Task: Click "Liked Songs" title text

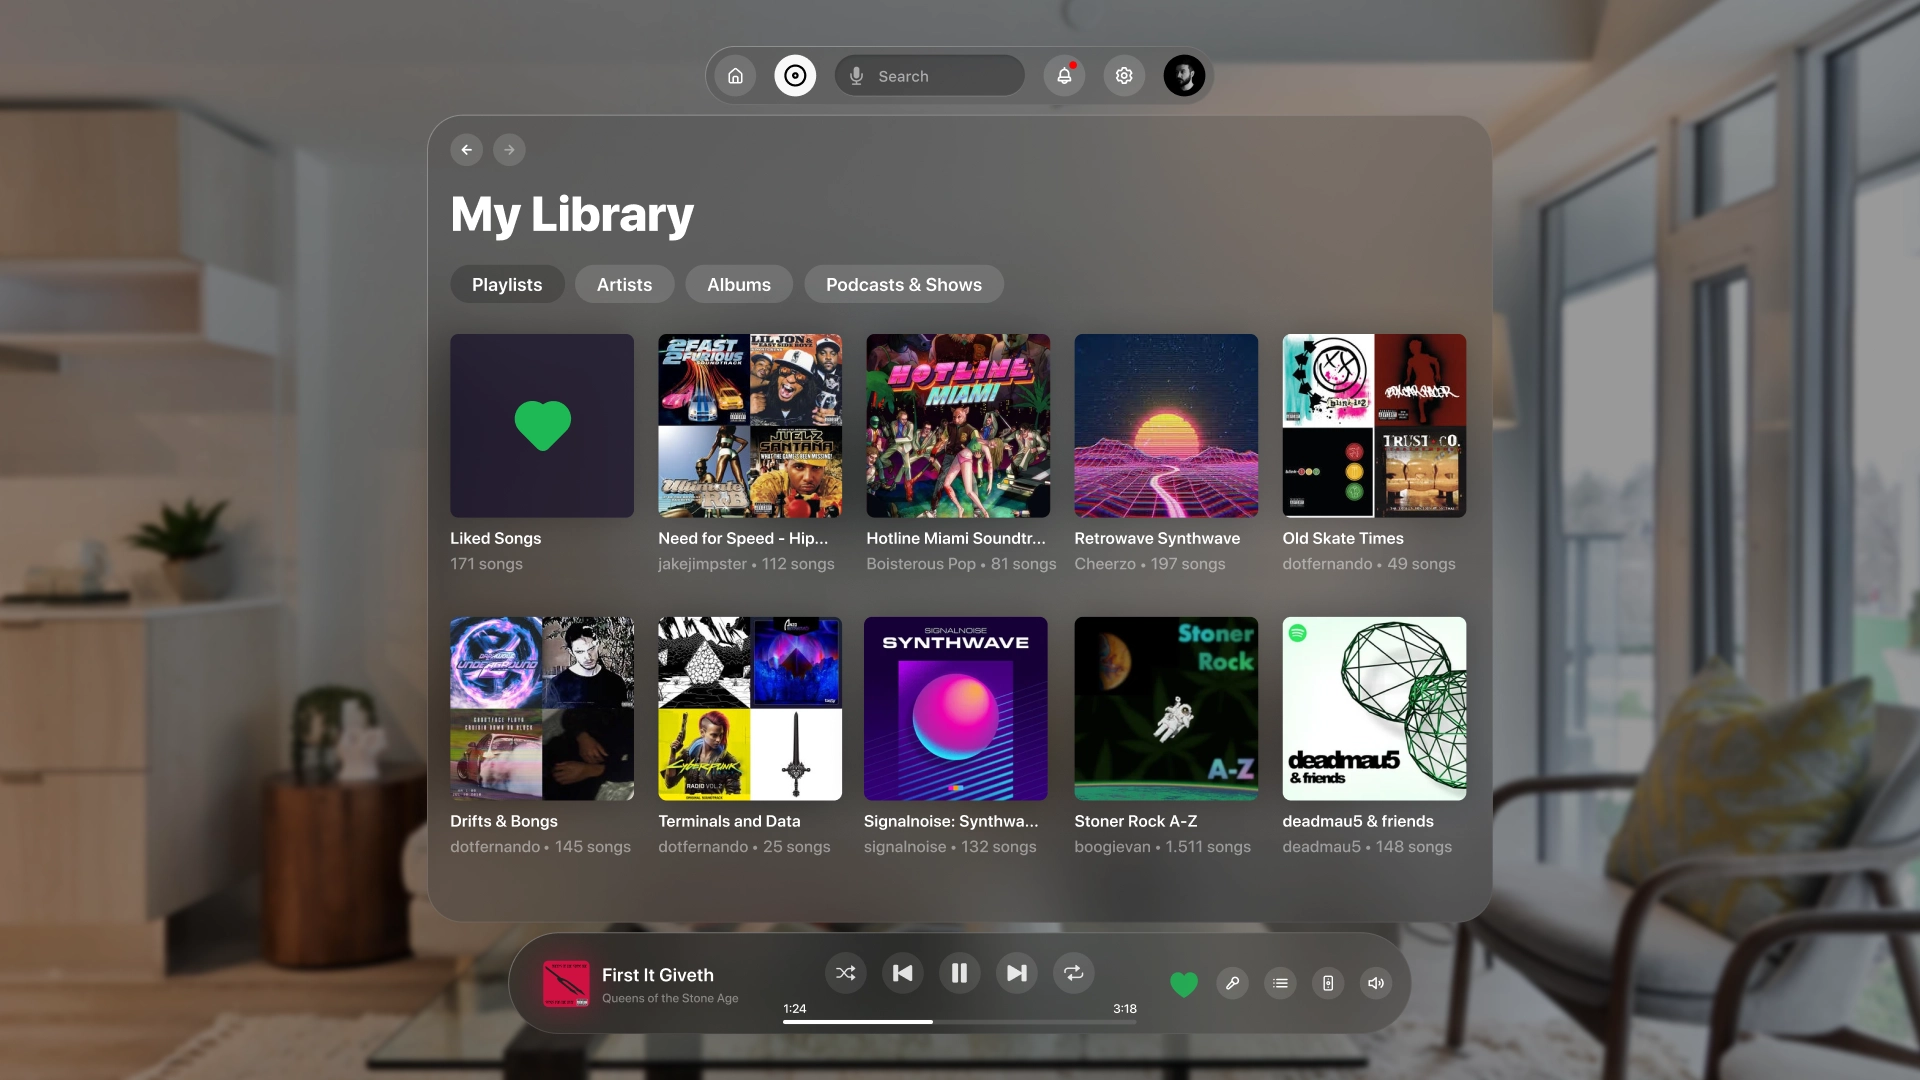Action: (x=495, y=538)
